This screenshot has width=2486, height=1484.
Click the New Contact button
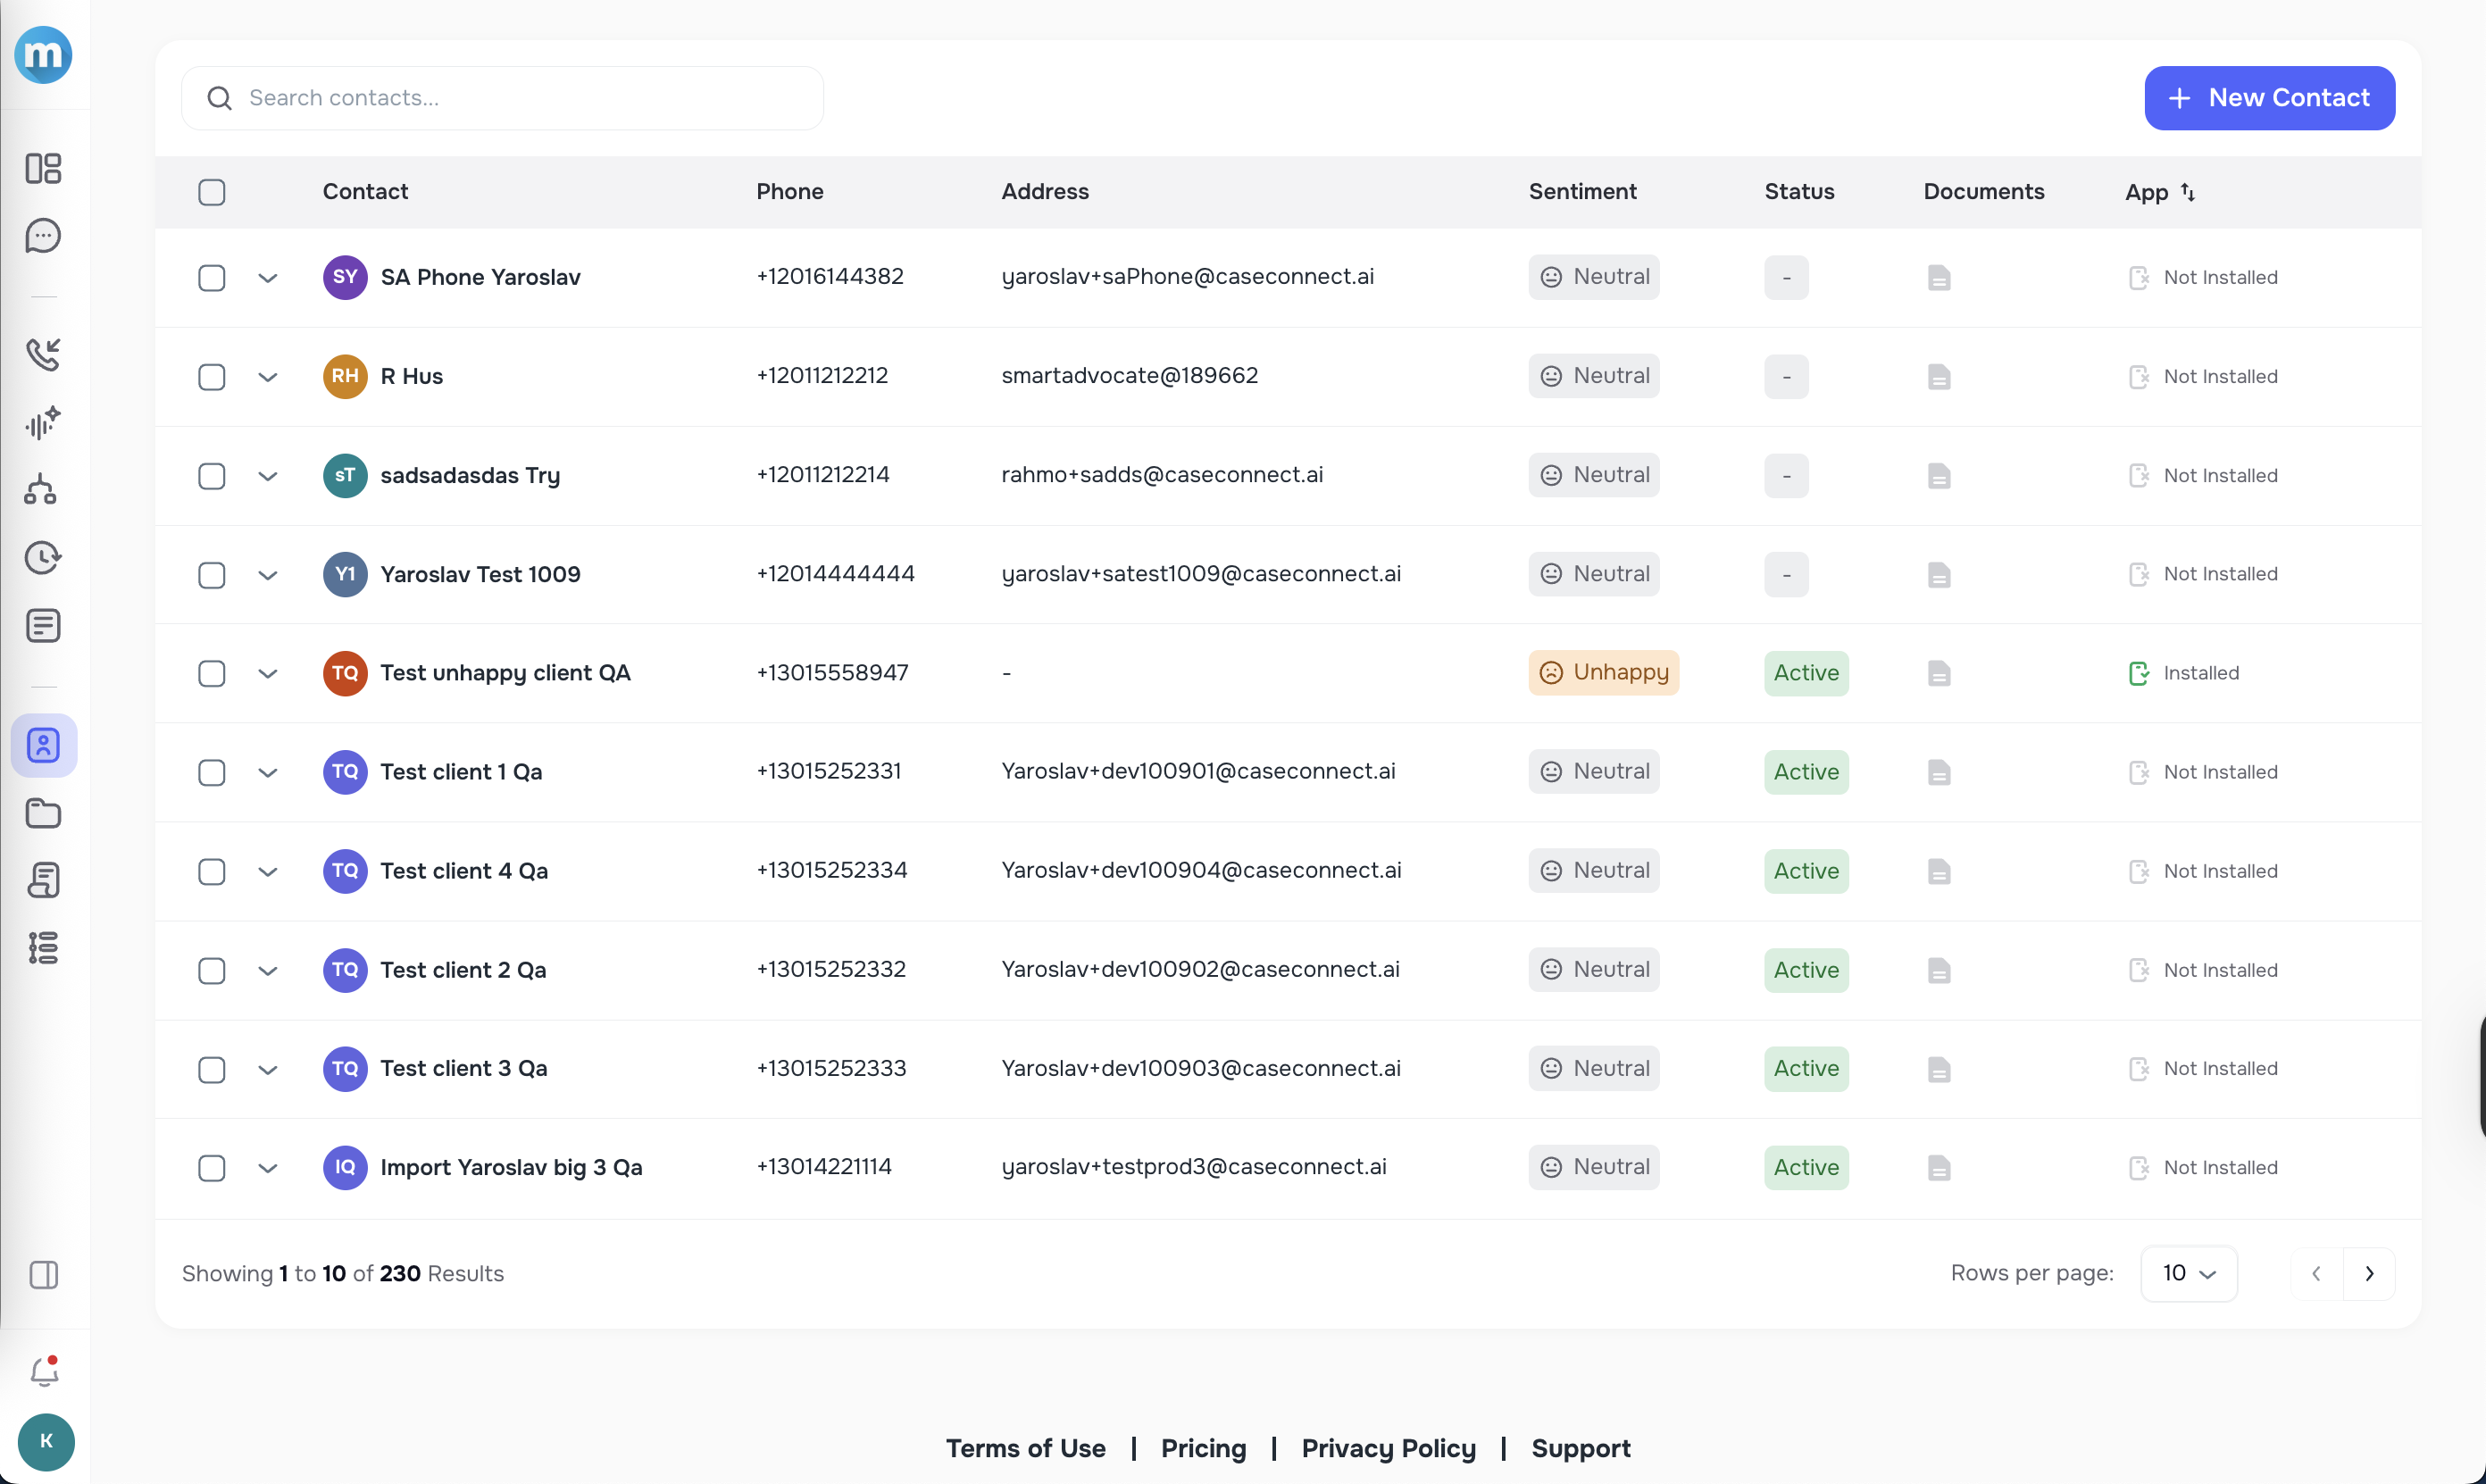click(x=2269, y=97)
